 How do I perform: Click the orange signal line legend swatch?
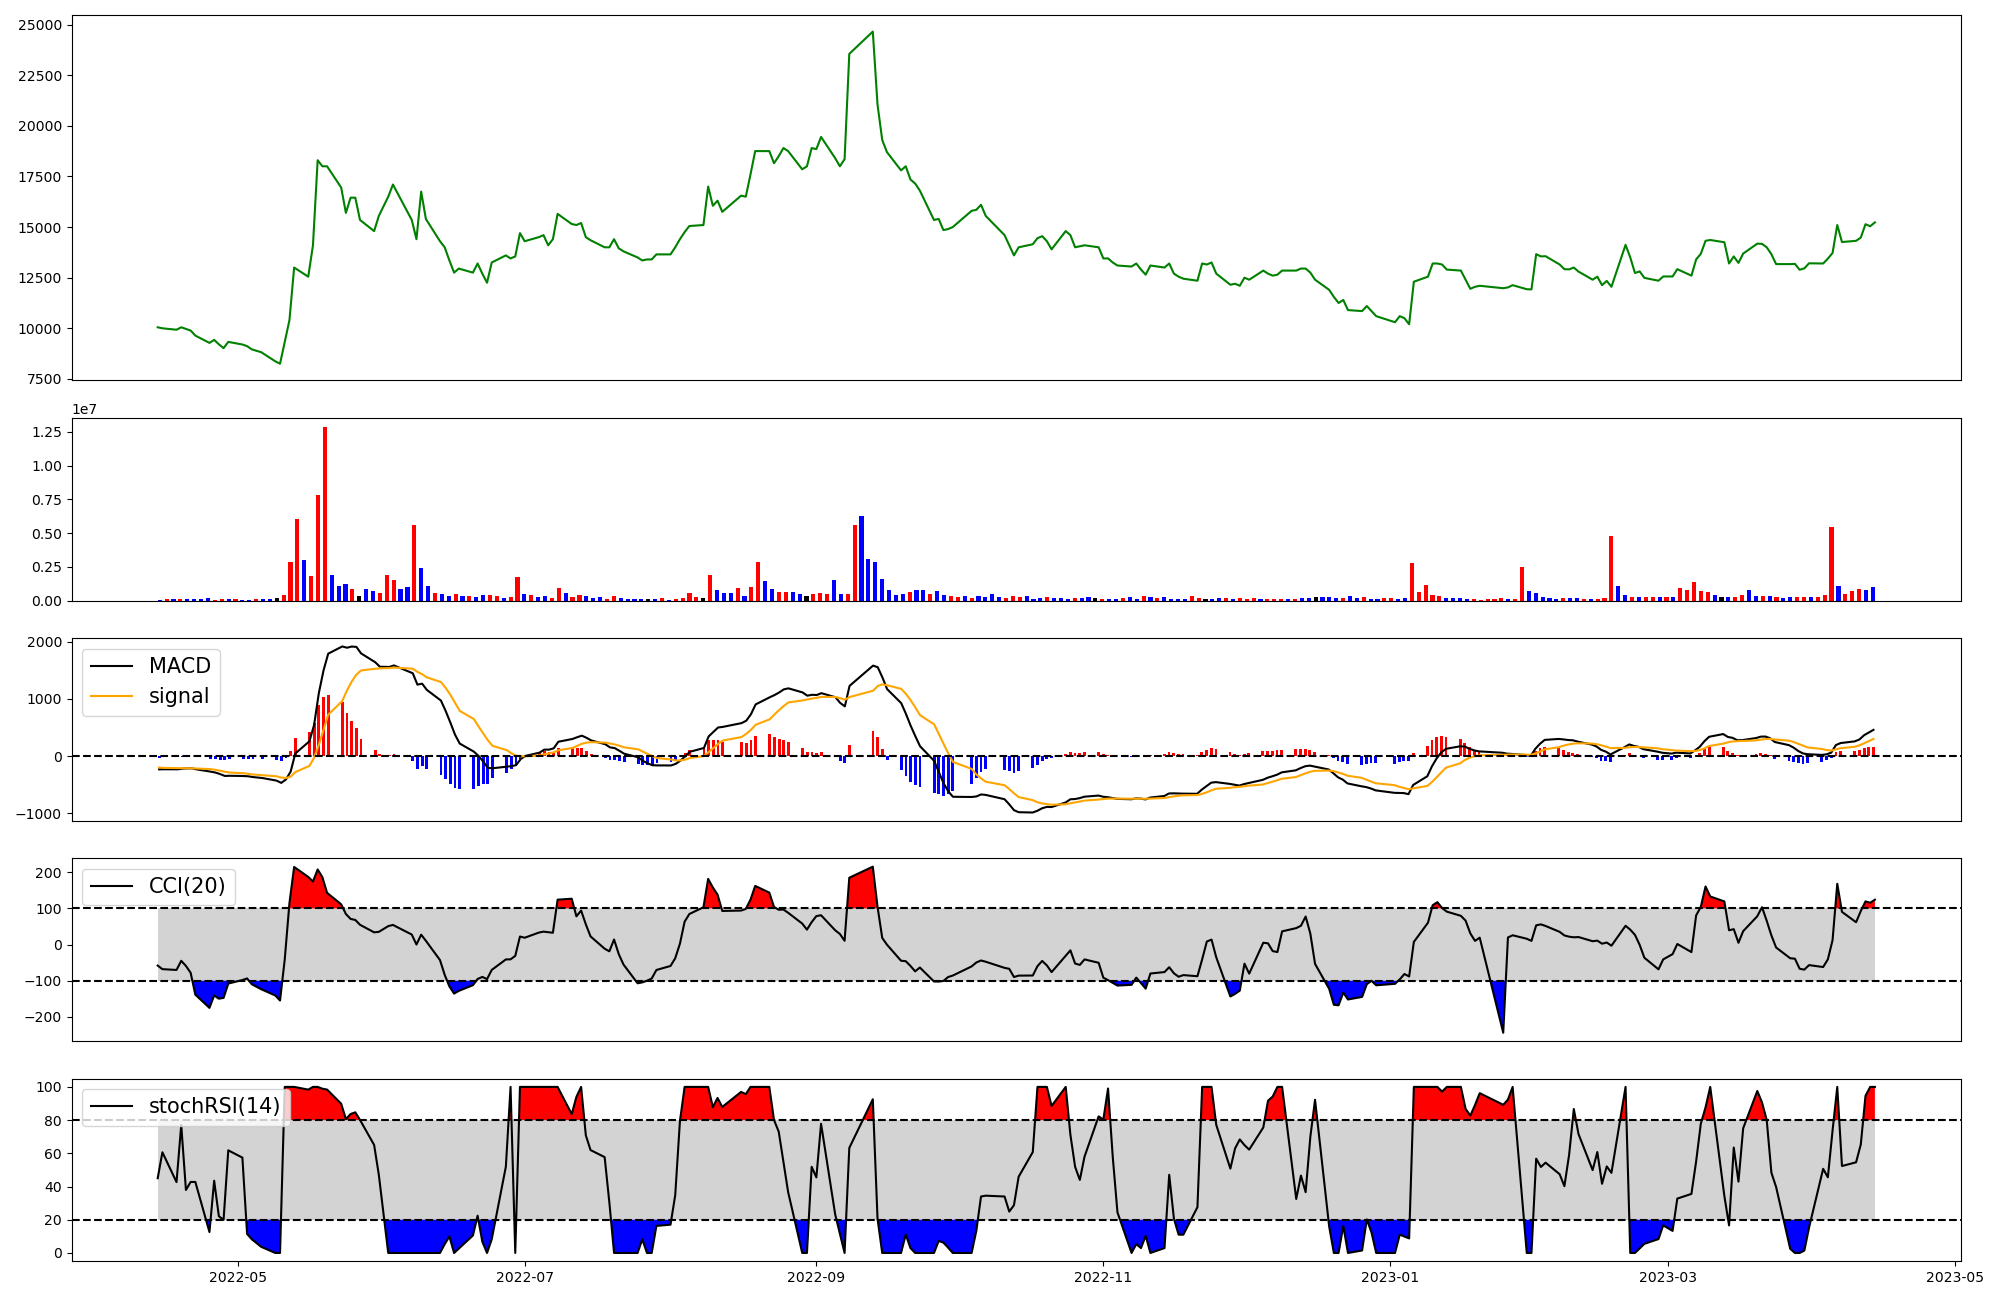[111, 696]
